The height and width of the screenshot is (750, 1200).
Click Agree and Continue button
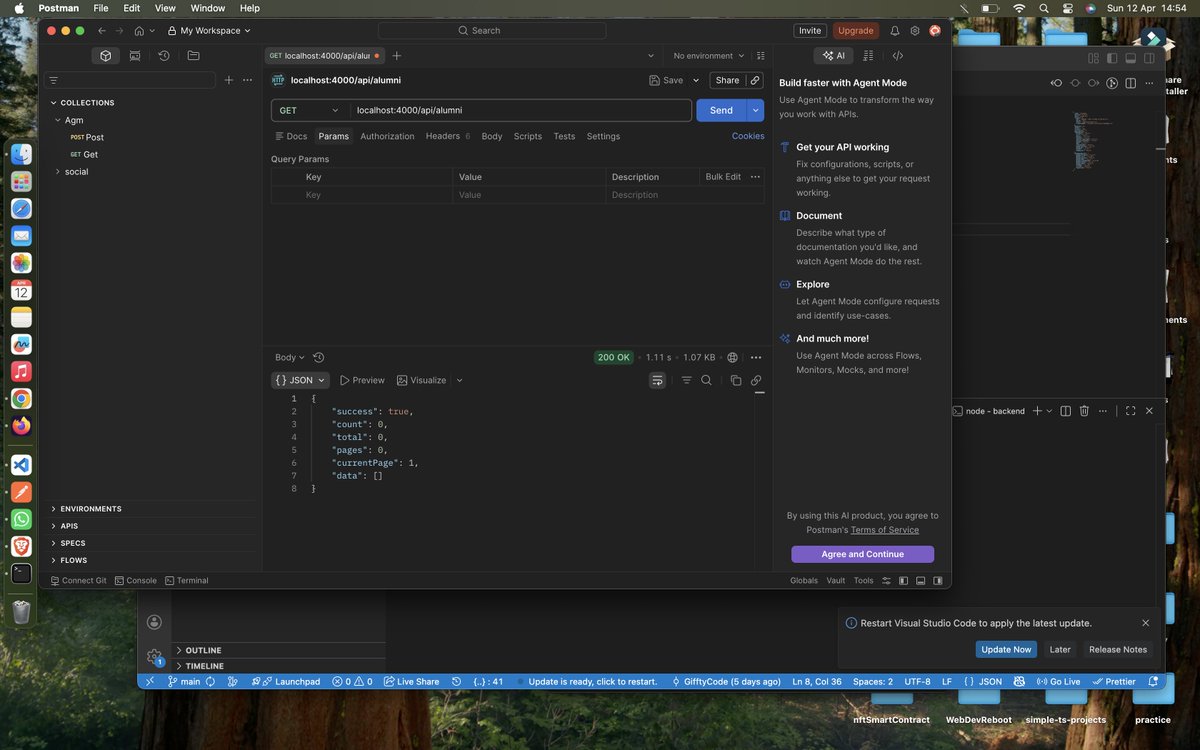862,554
